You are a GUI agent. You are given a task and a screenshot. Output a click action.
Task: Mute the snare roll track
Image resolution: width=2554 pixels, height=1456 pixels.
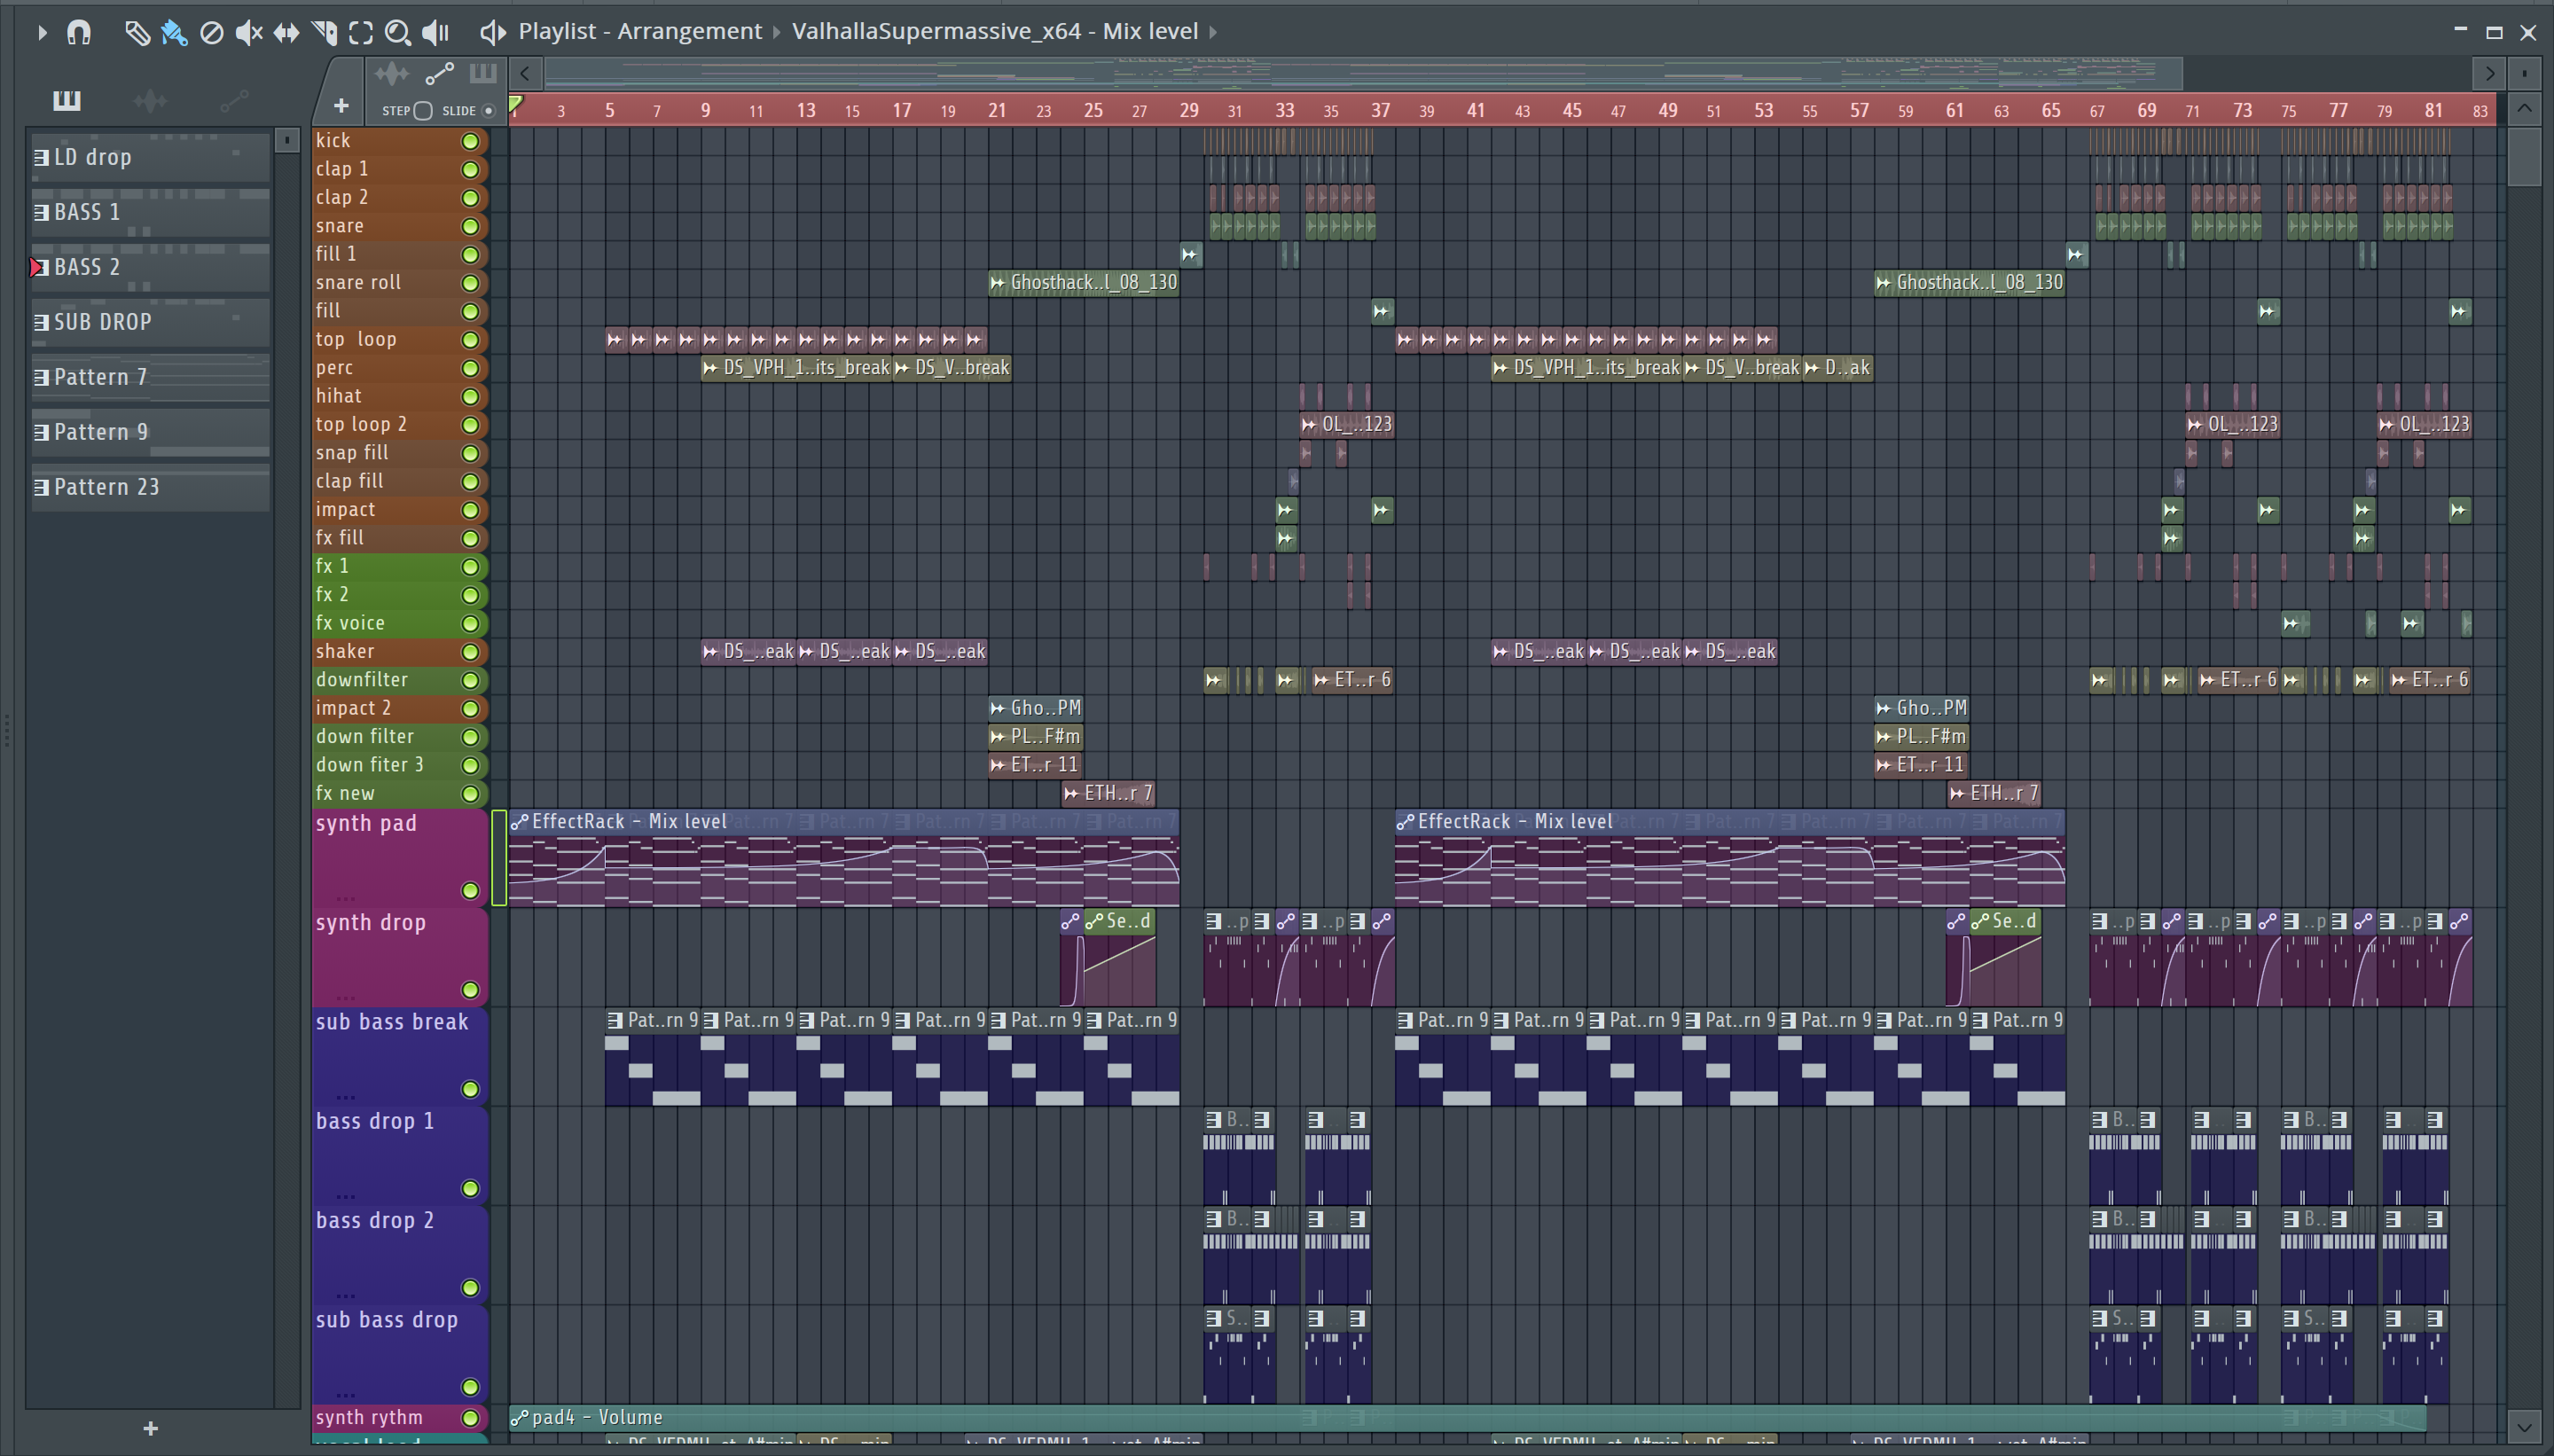tap(469, 283)
